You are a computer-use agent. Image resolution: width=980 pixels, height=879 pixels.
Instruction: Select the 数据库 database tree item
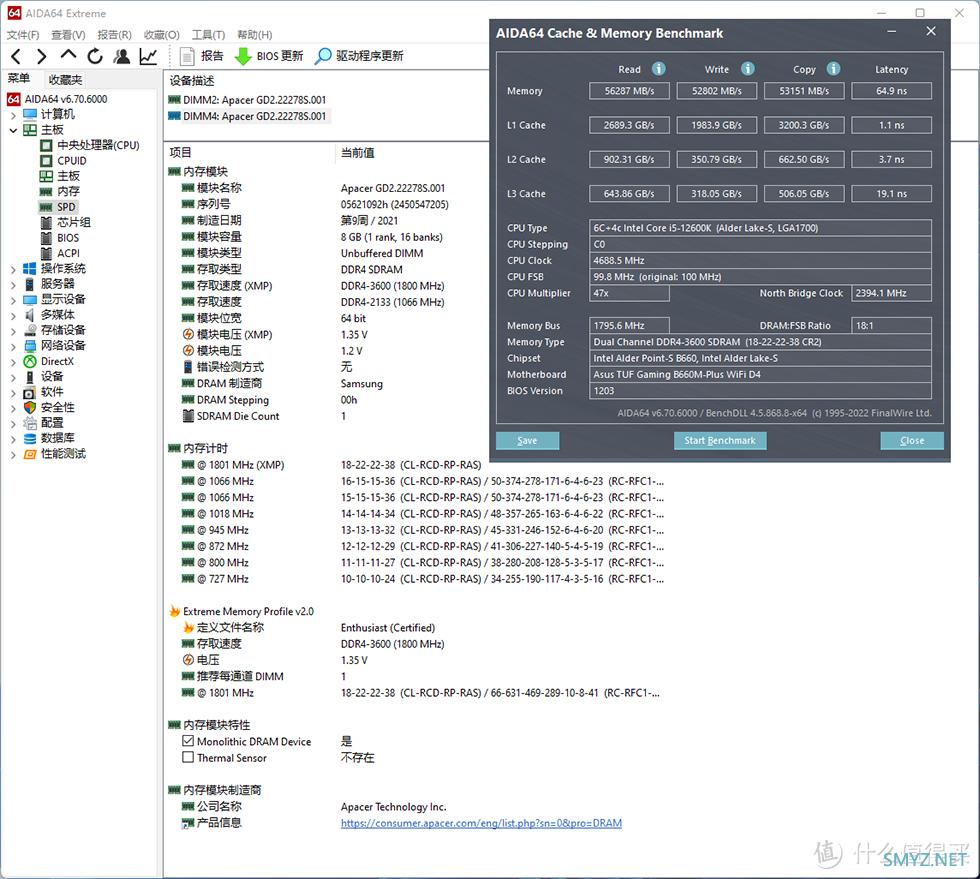(49, 438)
